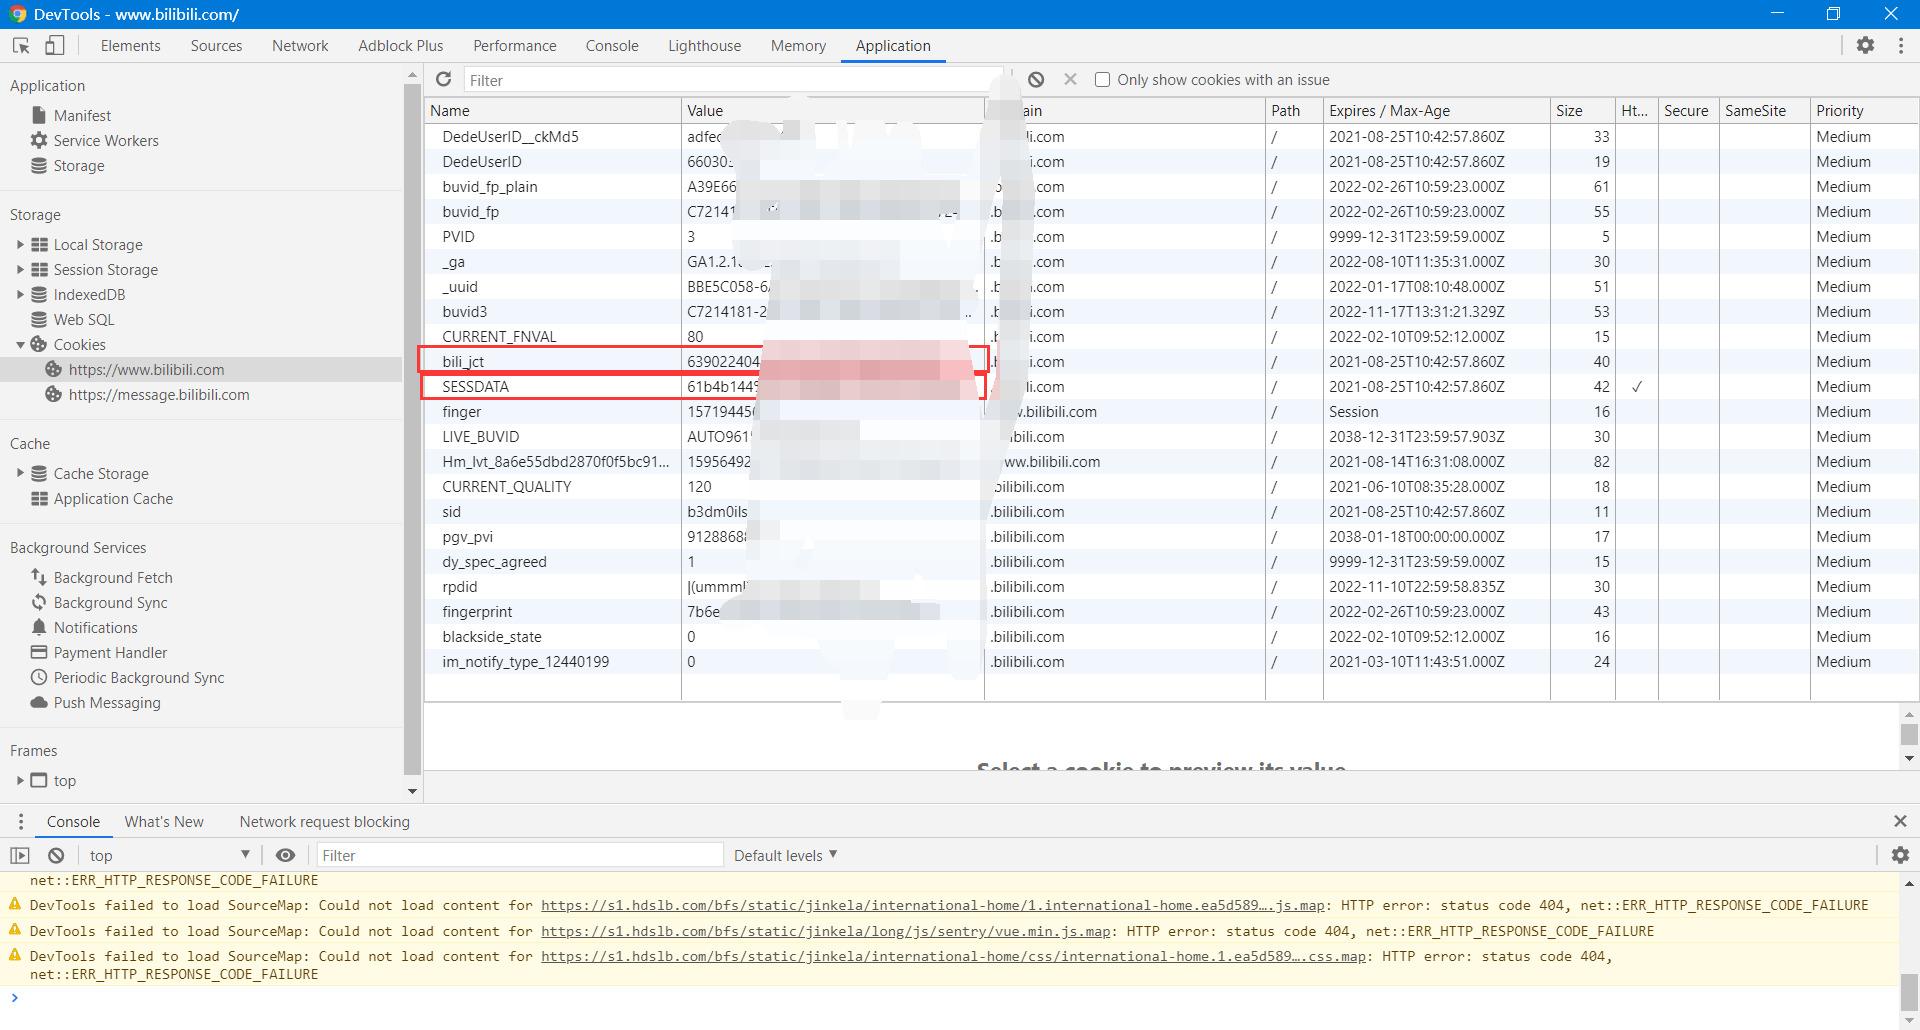Sort cookies by the Size column header
The image size is (1920, 1030).
[x=1582, y=110]
